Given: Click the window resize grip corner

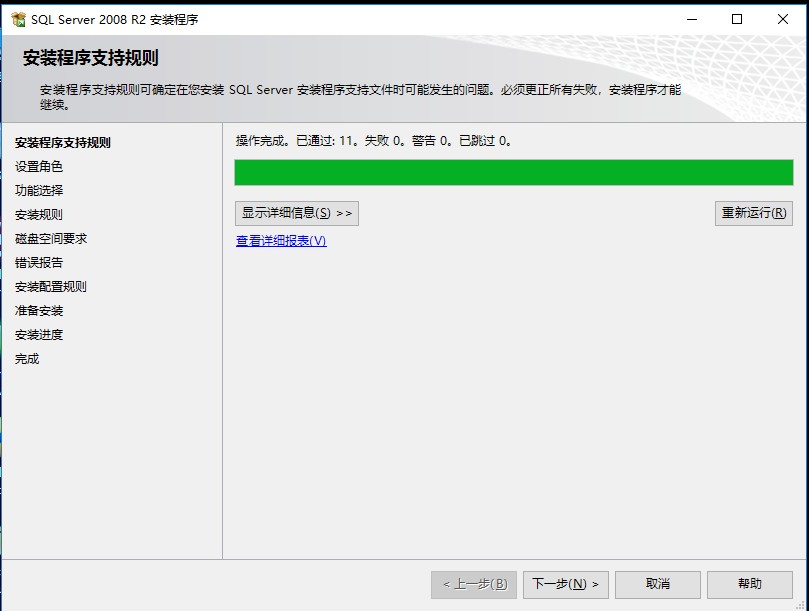Looking at the screenshot, I should click(800, 606).
